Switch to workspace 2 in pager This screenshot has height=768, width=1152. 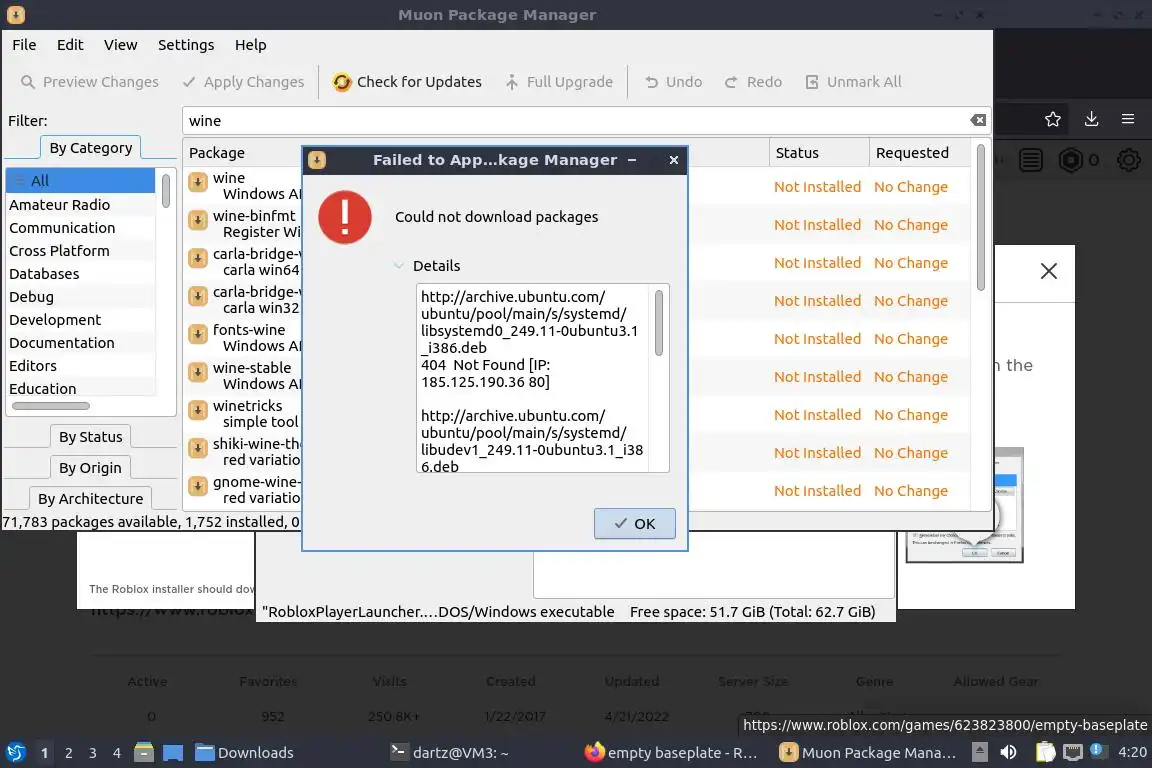click(x=68, y=753)
